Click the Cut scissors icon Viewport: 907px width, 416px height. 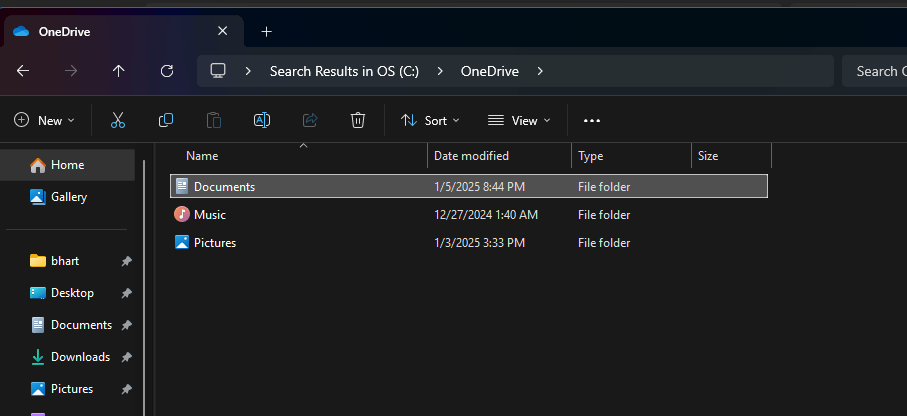[x=118, y=120]
